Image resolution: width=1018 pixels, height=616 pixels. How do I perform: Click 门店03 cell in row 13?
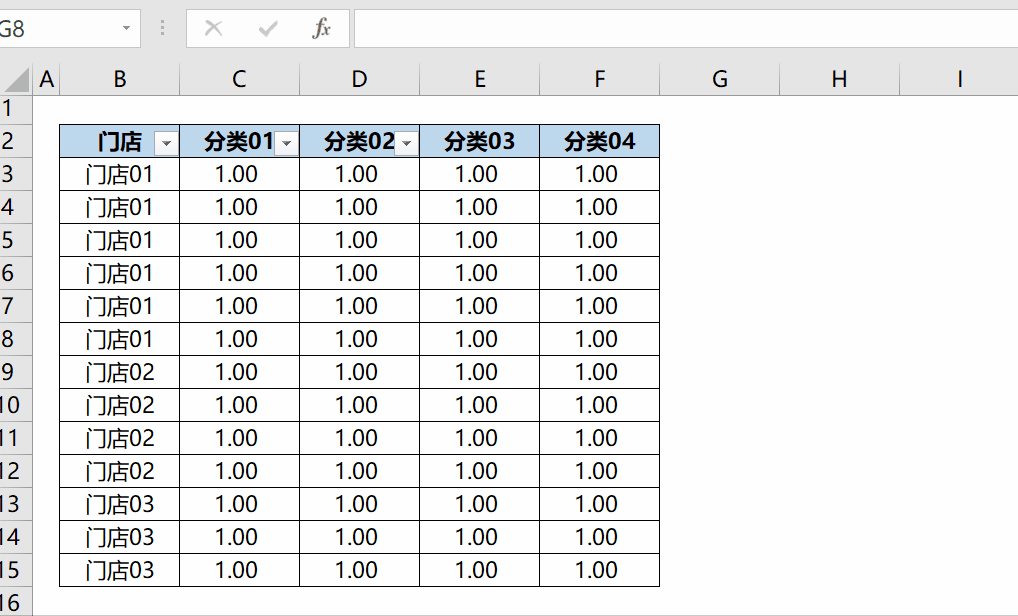(119, 504)
